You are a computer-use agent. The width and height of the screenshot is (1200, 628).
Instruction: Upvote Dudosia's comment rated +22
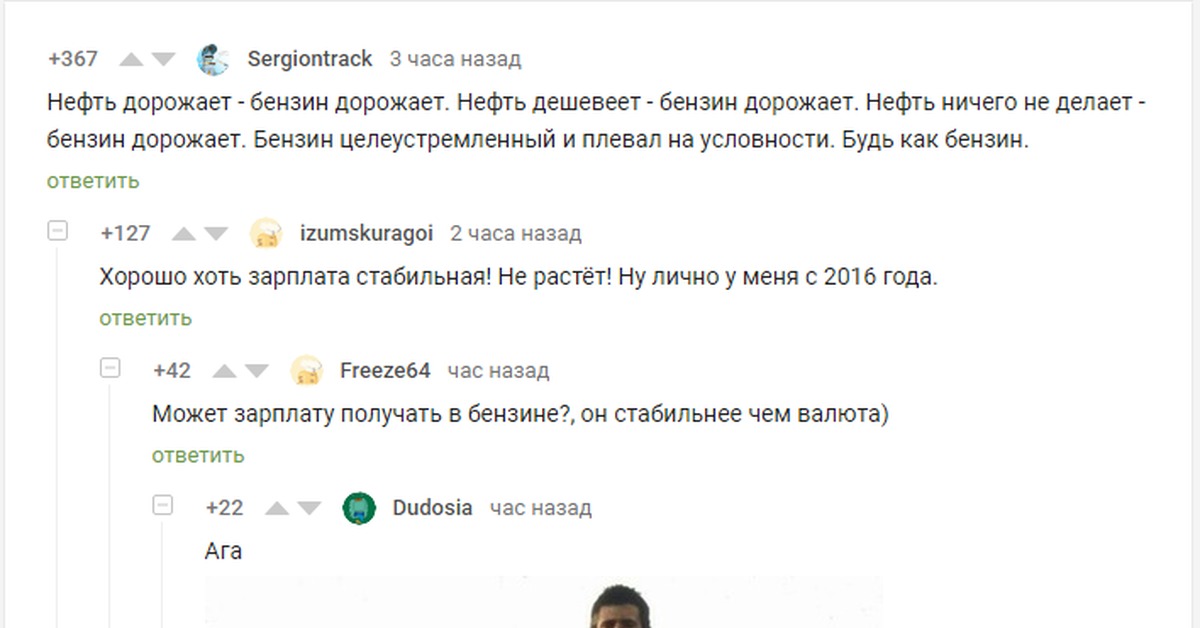pyautogui.click(x=277, y=509)
